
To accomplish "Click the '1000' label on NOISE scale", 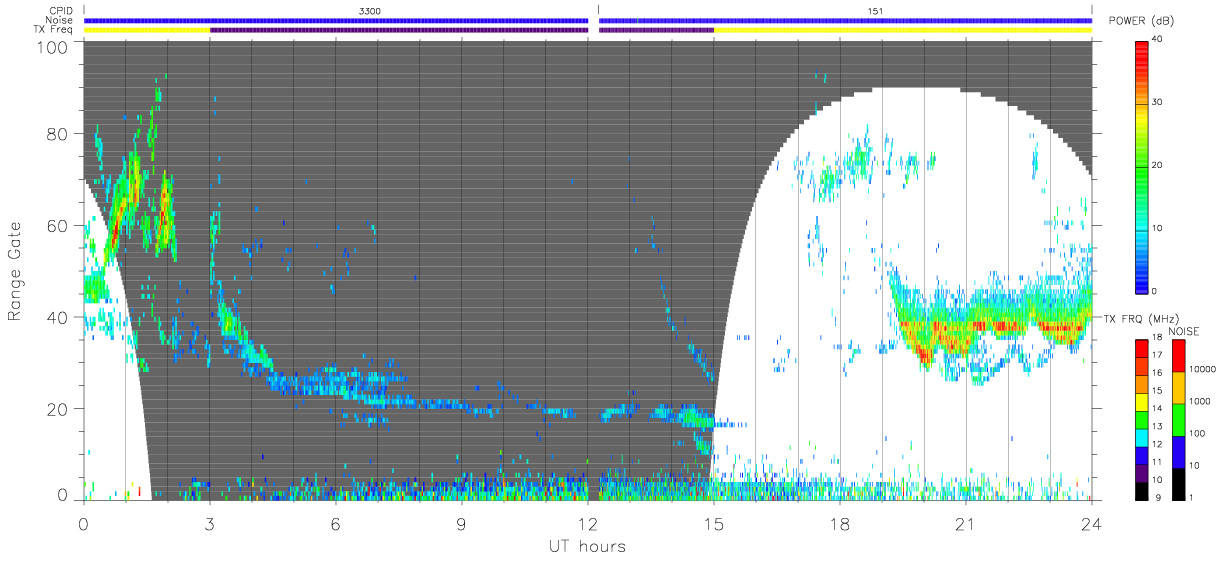I will tap(1202, 402).
